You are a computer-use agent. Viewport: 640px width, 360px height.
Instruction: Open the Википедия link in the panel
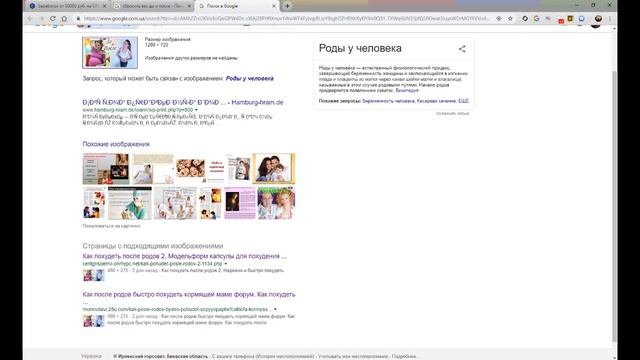click(407, 90)
